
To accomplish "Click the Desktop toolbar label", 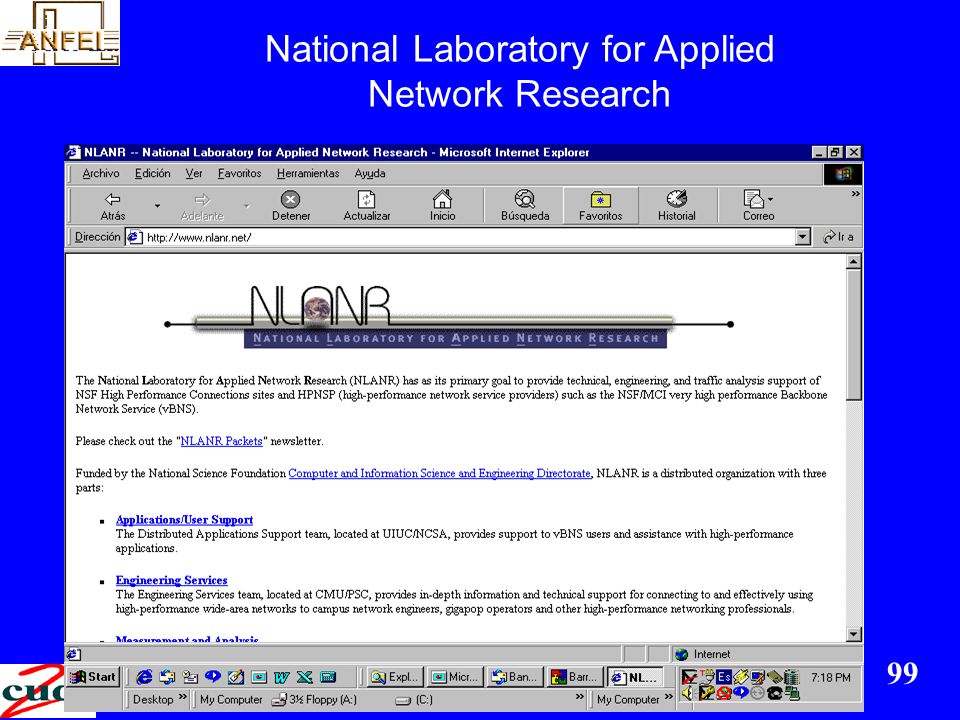I will pyautogui.click(x=153, y=699).
